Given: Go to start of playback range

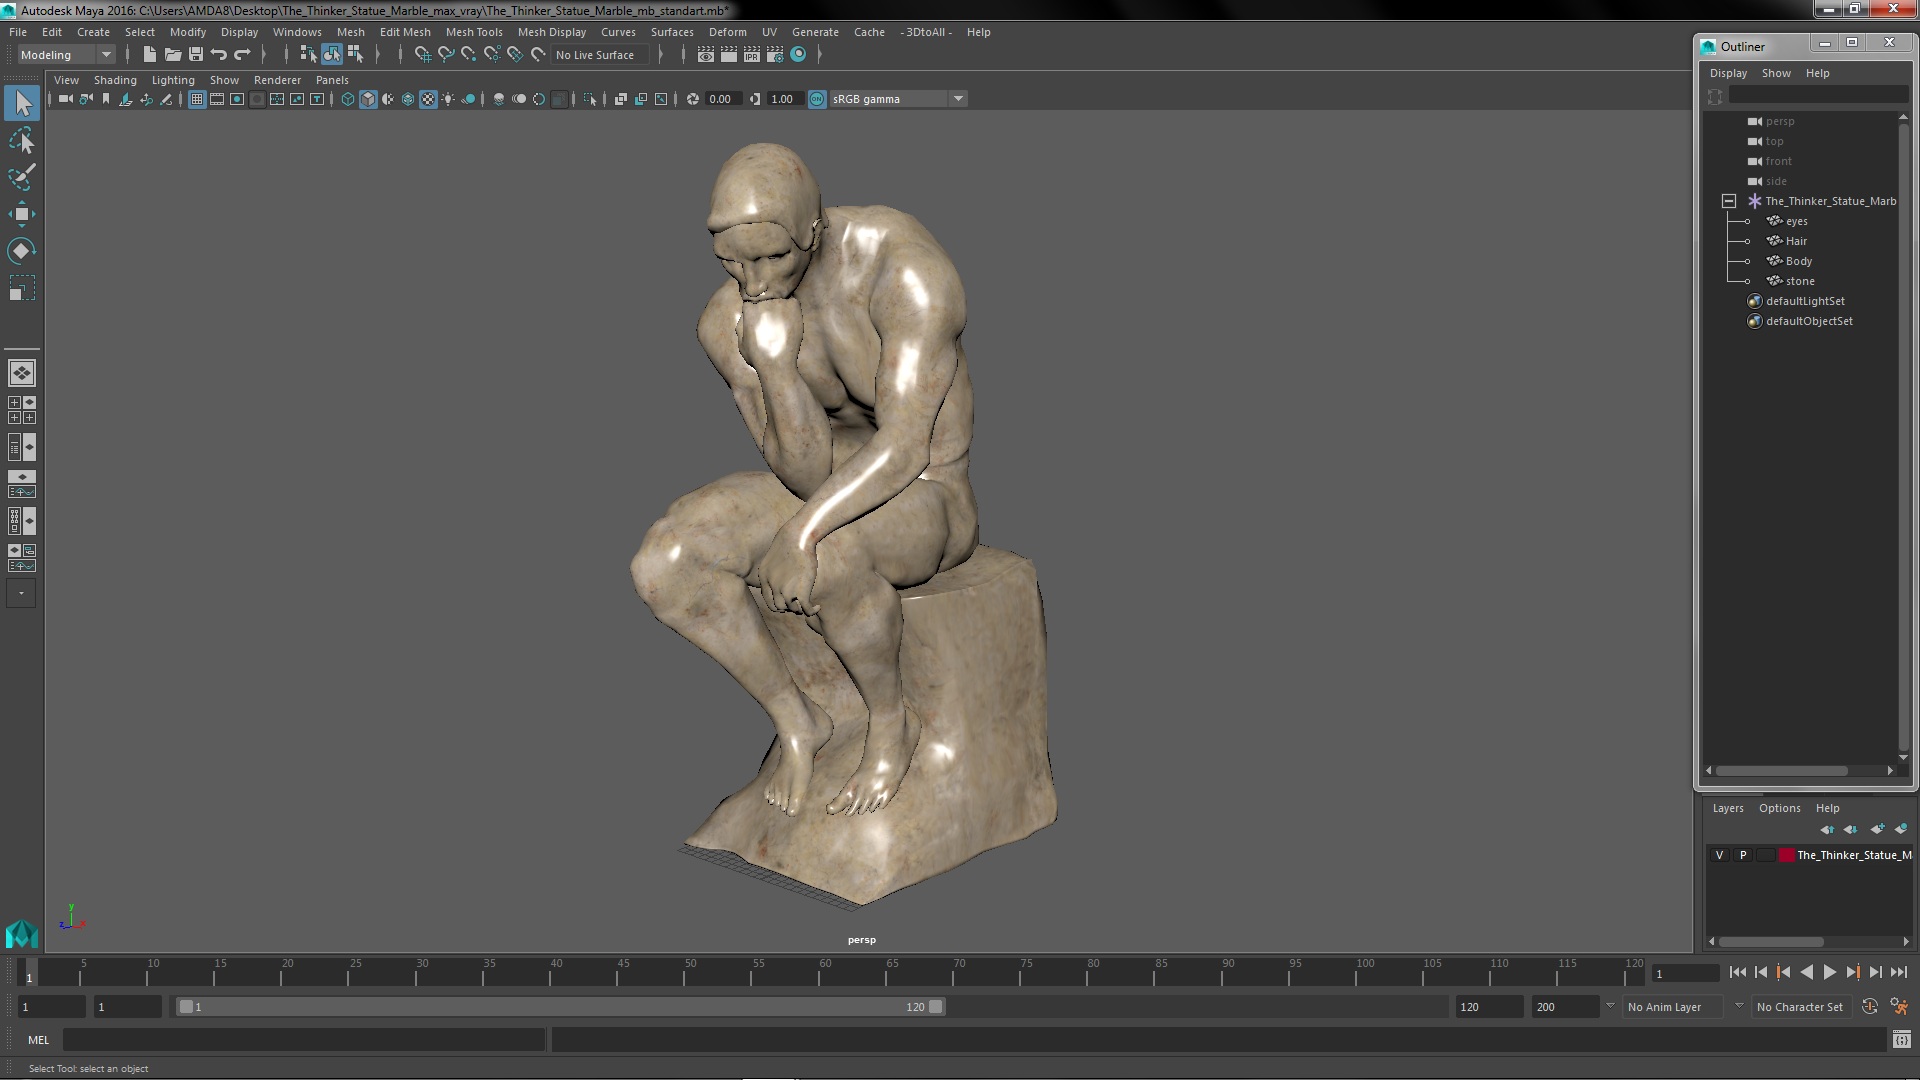Looking at the screenshot, I should pos(1737,972).
